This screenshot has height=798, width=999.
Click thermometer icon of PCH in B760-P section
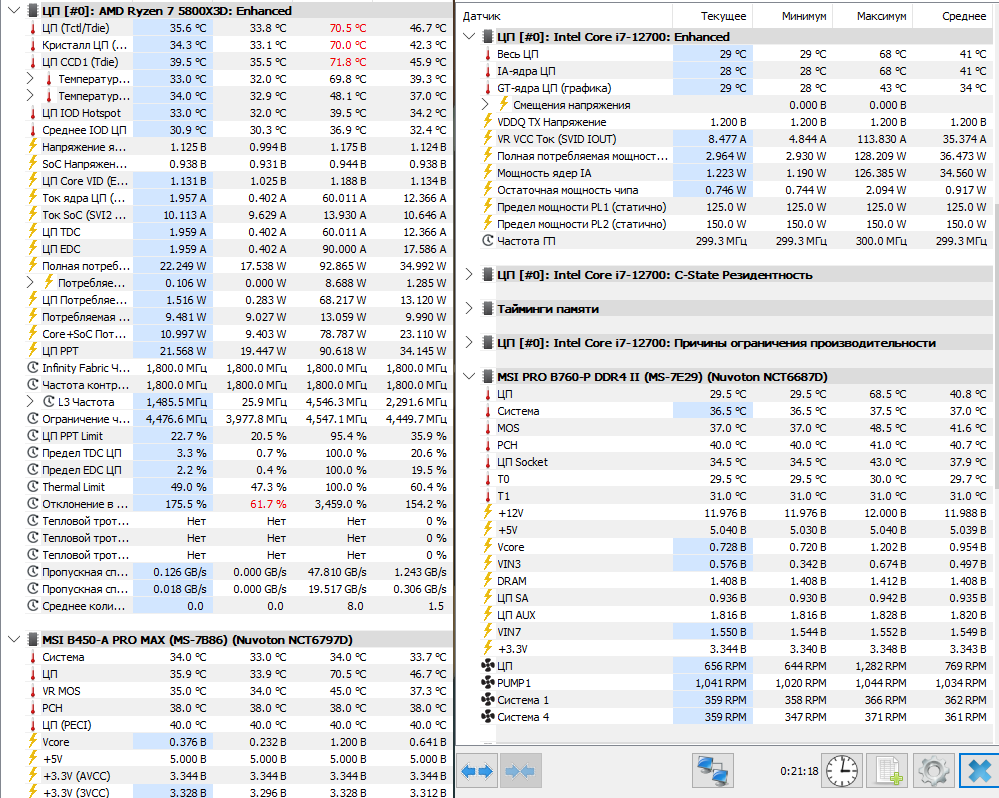point(488,445)
